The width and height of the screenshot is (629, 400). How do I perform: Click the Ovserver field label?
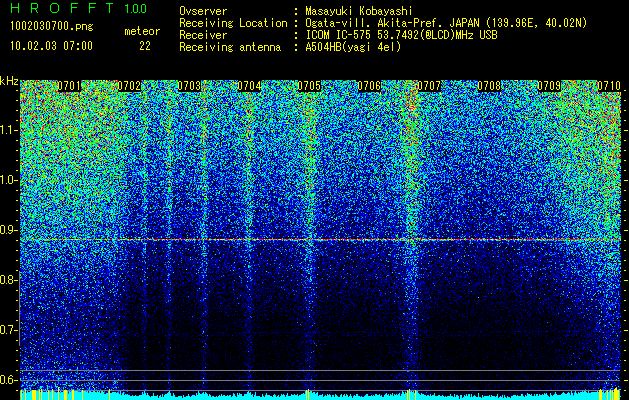click(x=203, y=11)
